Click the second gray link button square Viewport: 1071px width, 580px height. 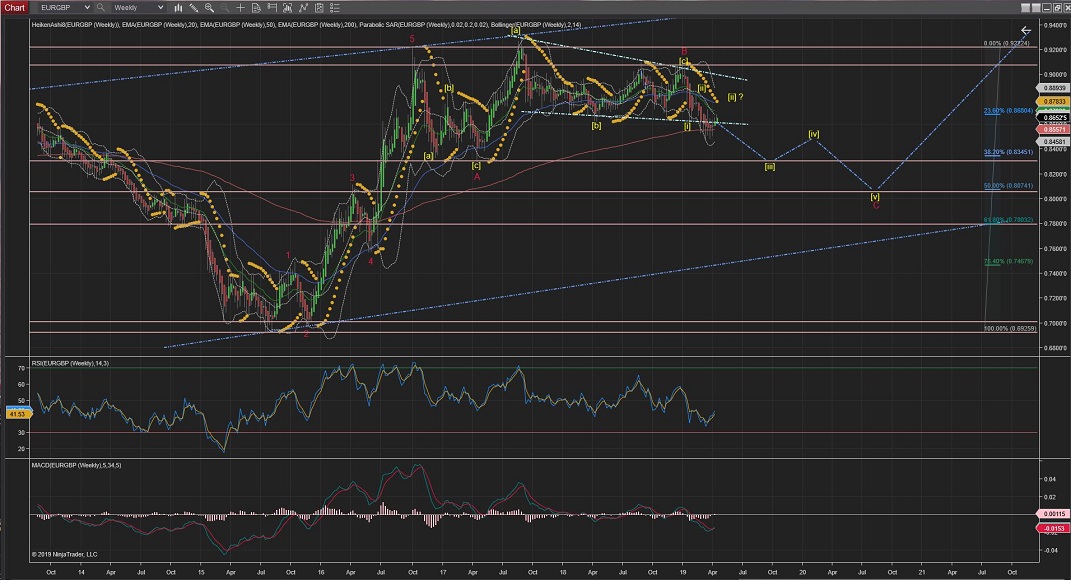[1037, 8]
